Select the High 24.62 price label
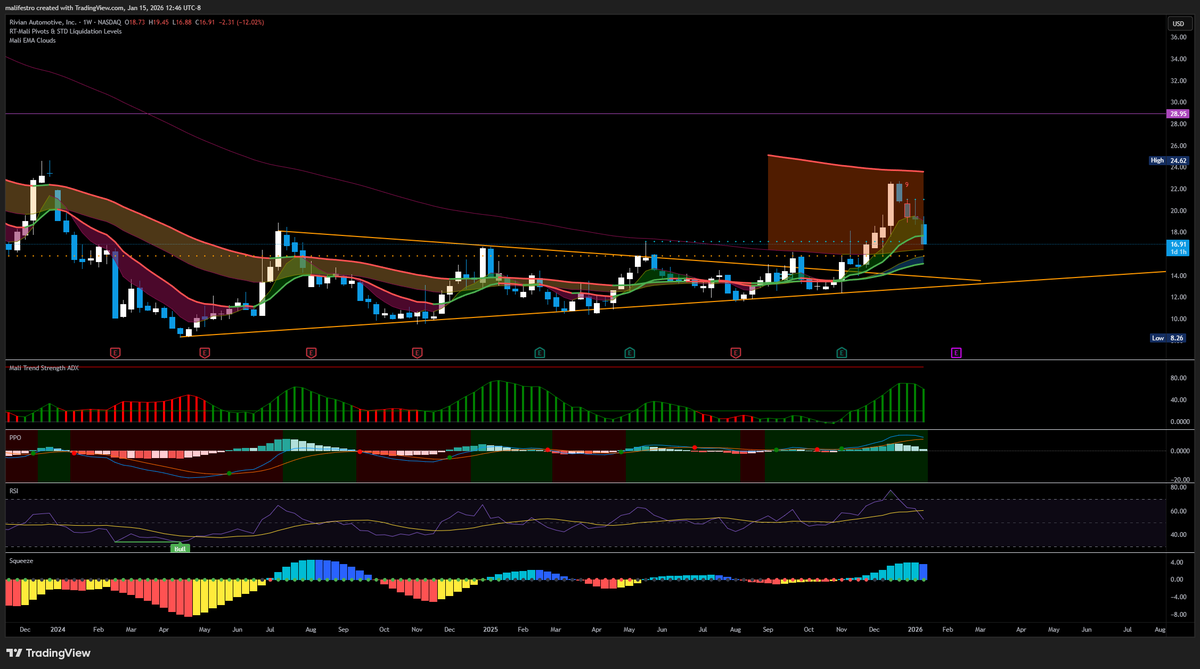The width and height of the screenshot is (1200, 669). coord(1168,160)
